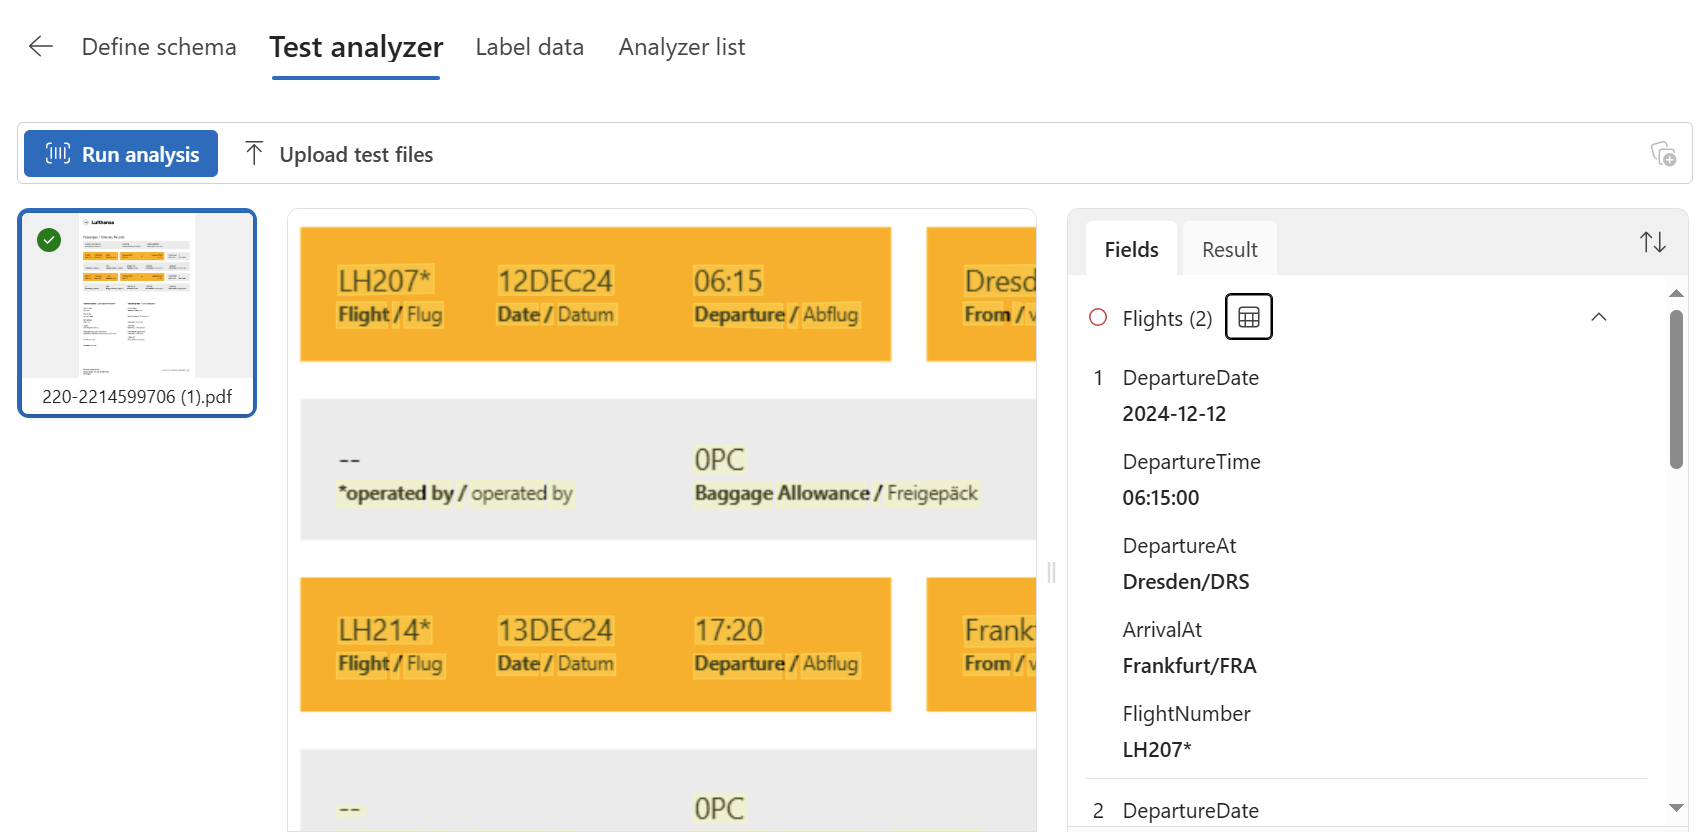Click Upload test files
This screenshot has height=832, width=1705.
tap(339, 154)
